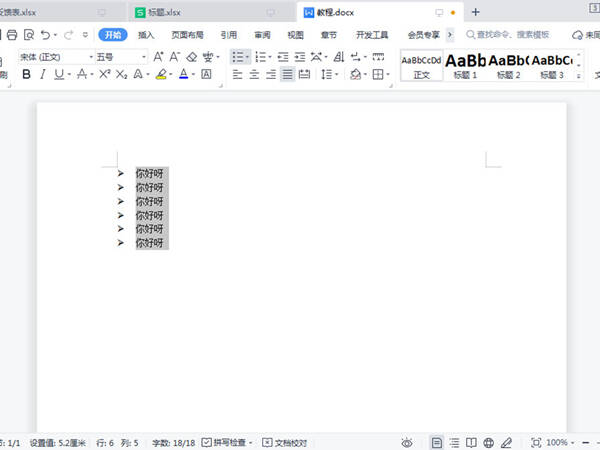This screenshot has height=450, width=600.
Task: Toggle eye protection mode icon
Action: pos(407,443)
